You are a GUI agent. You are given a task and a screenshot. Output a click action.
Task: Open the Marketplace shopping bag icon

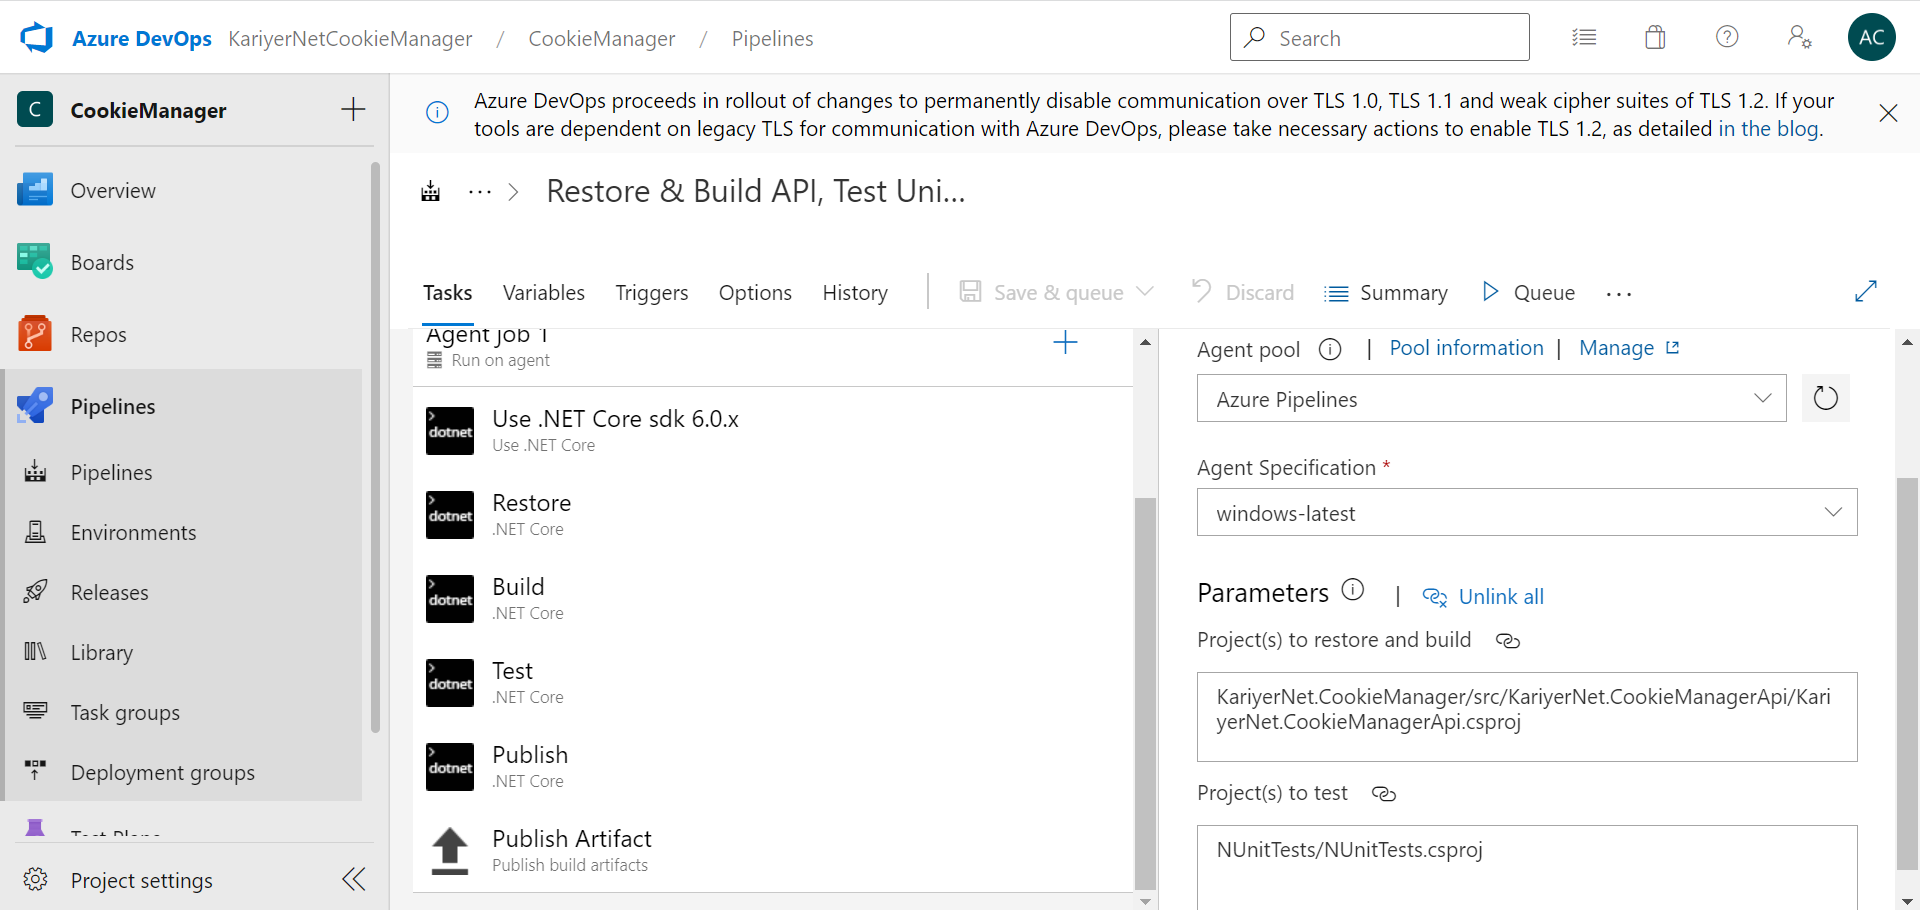point(1655,38)
